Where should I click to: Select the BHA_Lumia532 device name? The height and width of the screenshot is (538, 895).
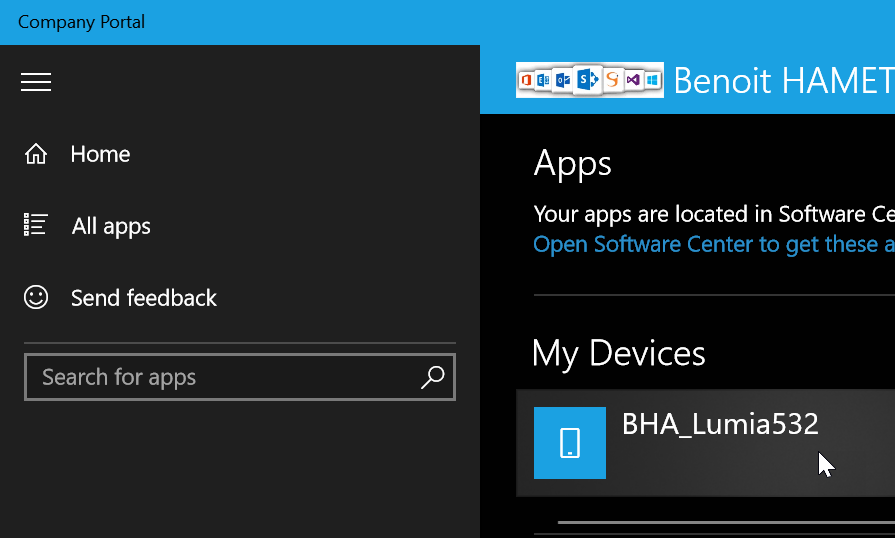click(720, 424)
